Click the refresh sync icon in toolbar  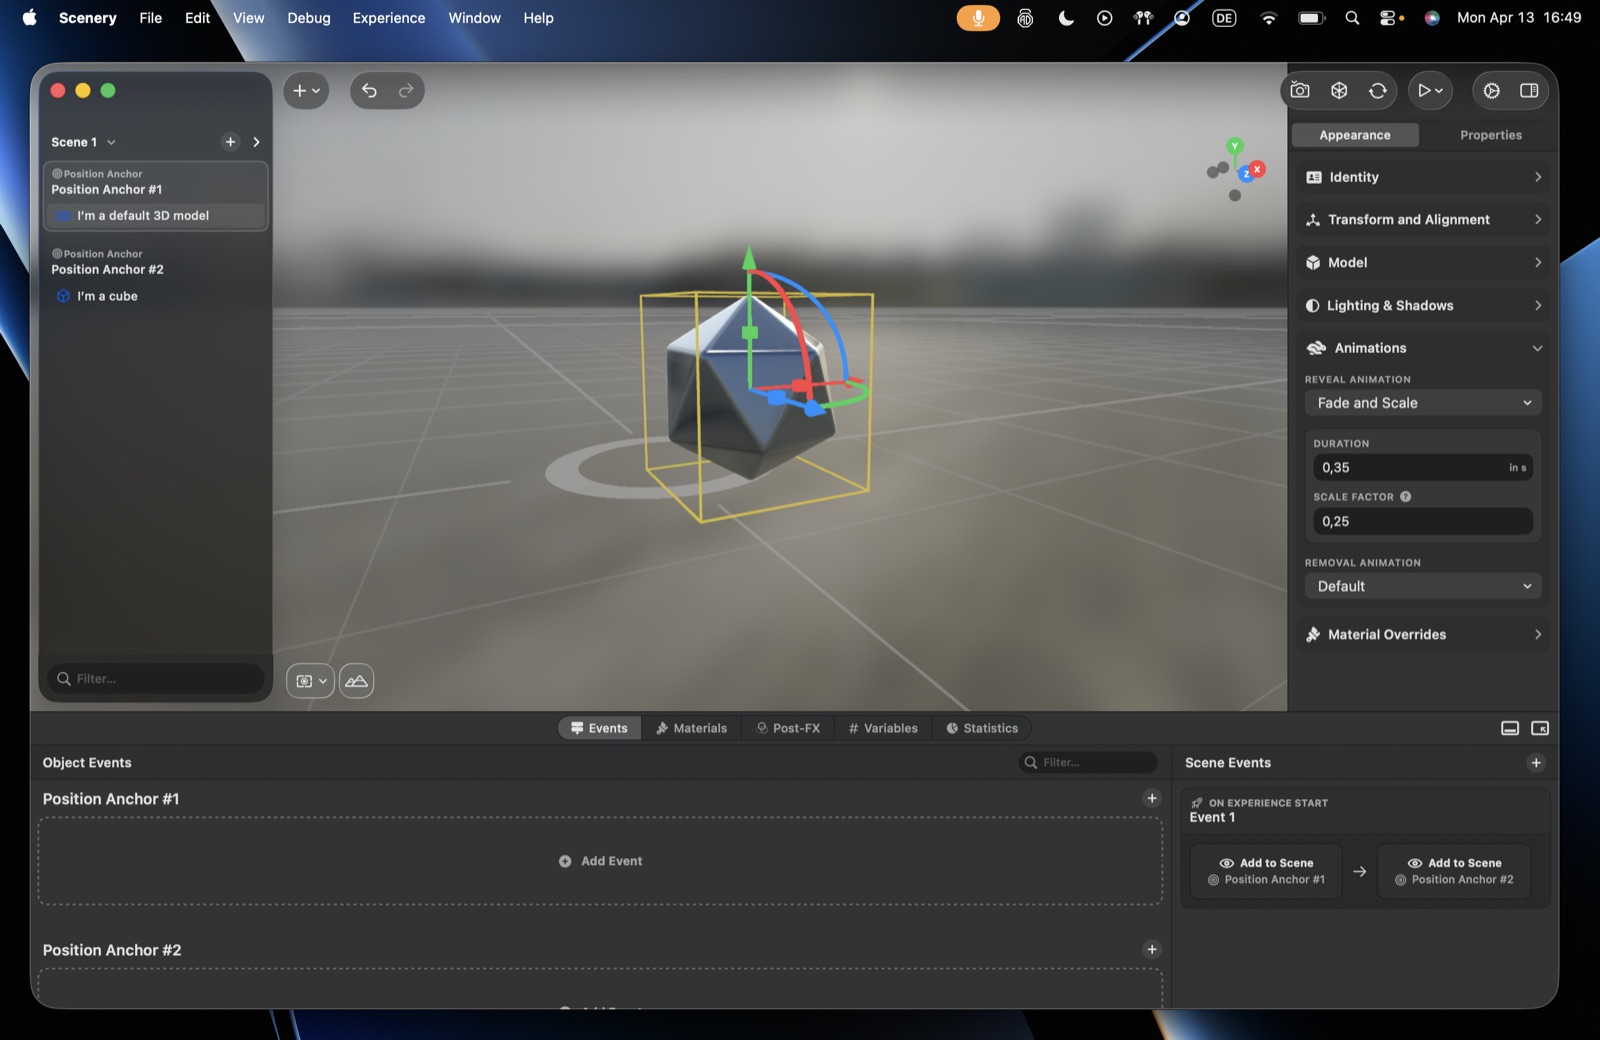click(x=1378, y=91)
